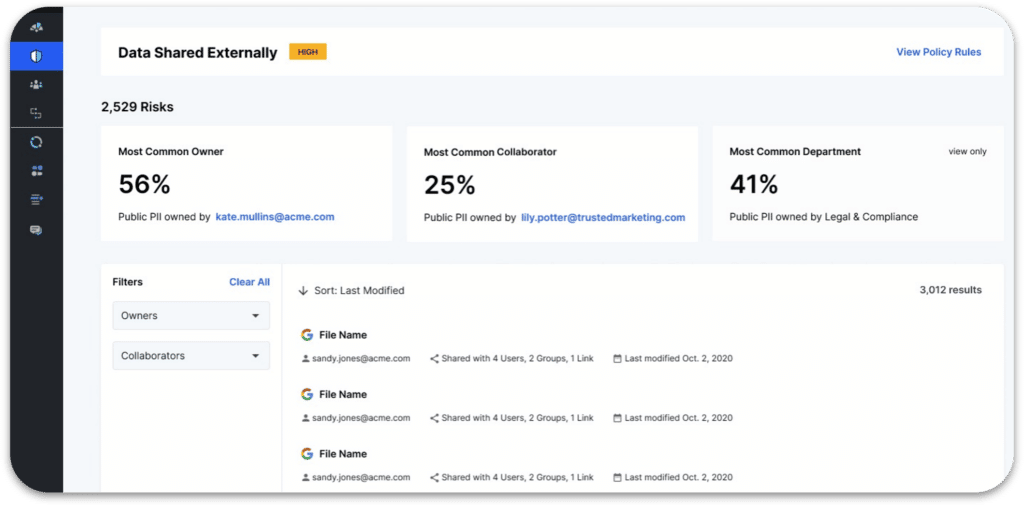This screenshot has height=506, width=1024.
Task: Open the circular sync icon in the sidebar
Action: pos(37,142)
